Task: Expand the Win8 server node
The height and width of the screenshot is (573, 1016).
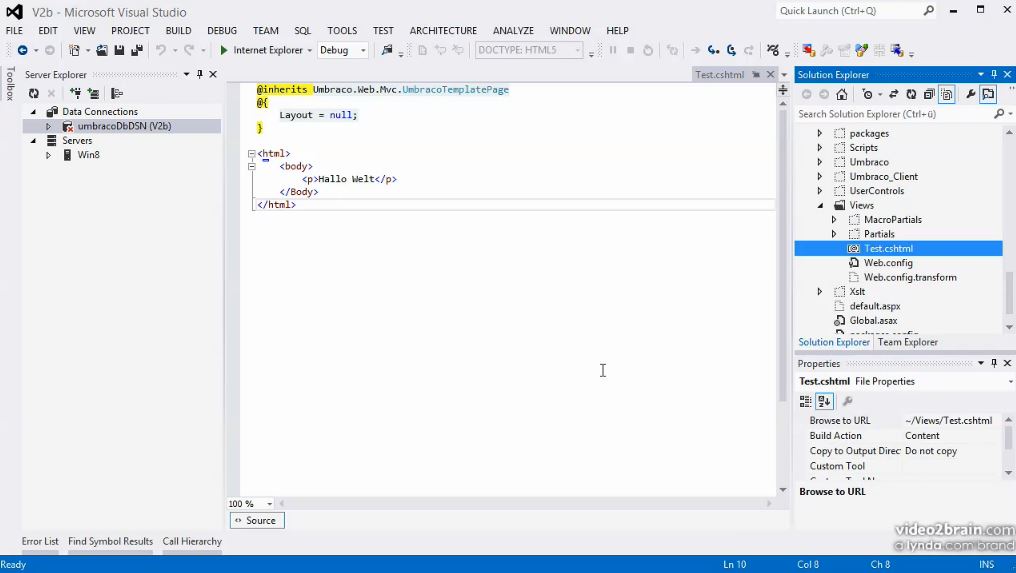Action: 48,155
